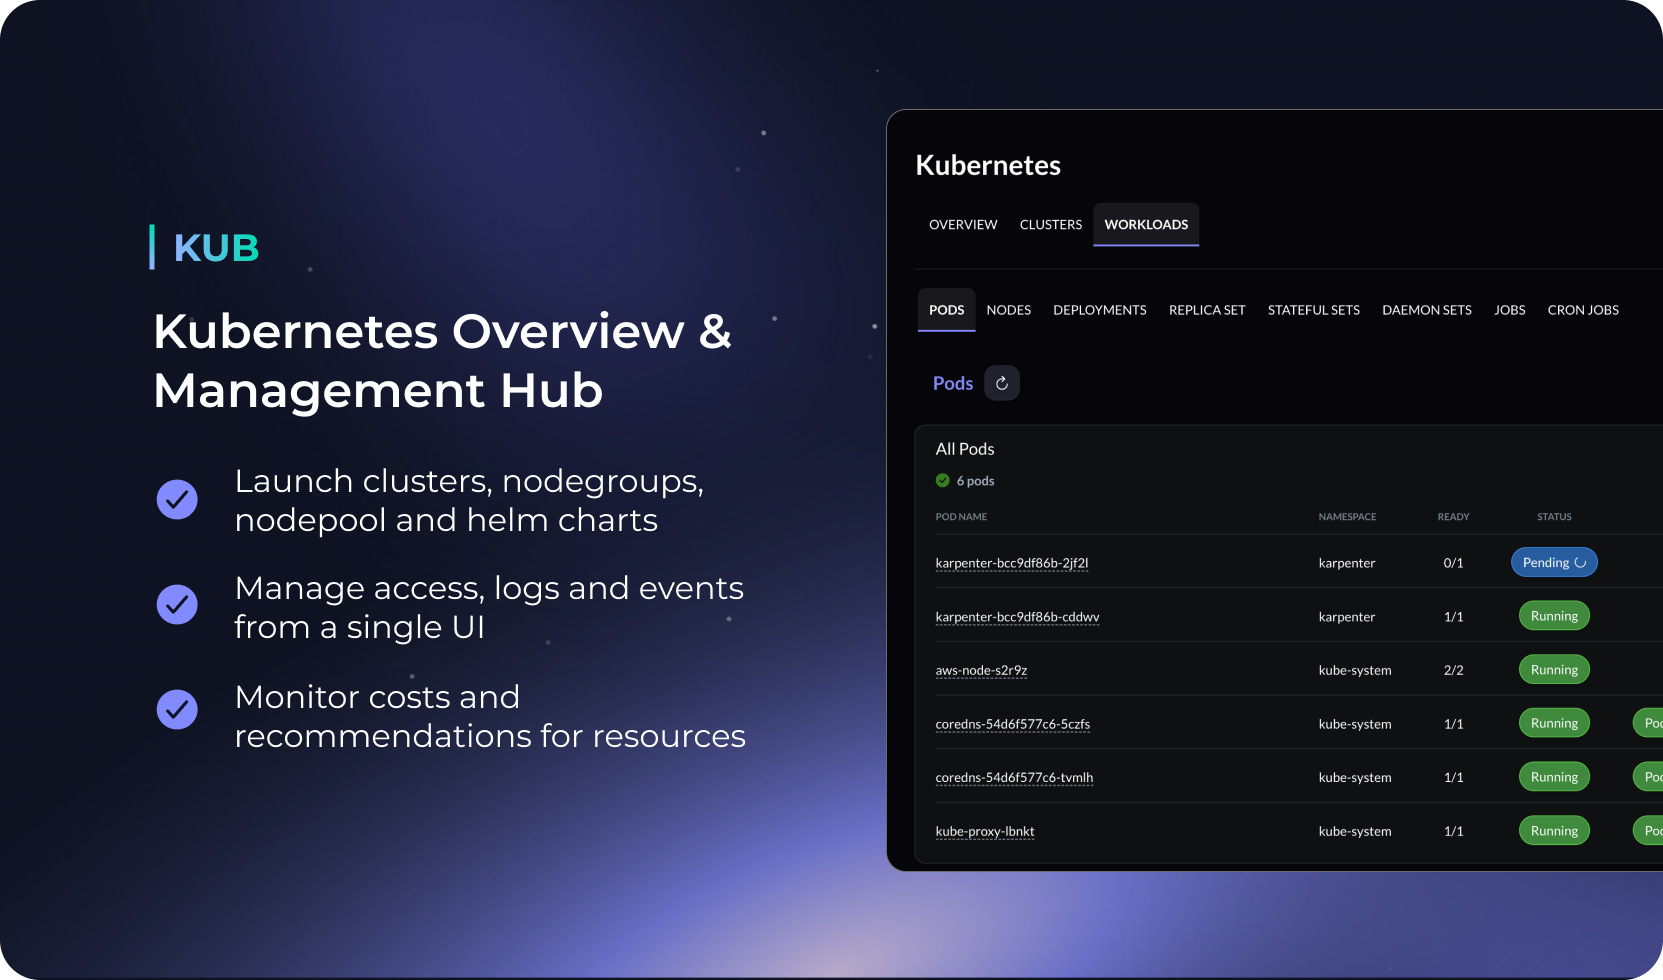Click the NAMESPACE column header
1663x980 pixels.
click(1347, 517)
